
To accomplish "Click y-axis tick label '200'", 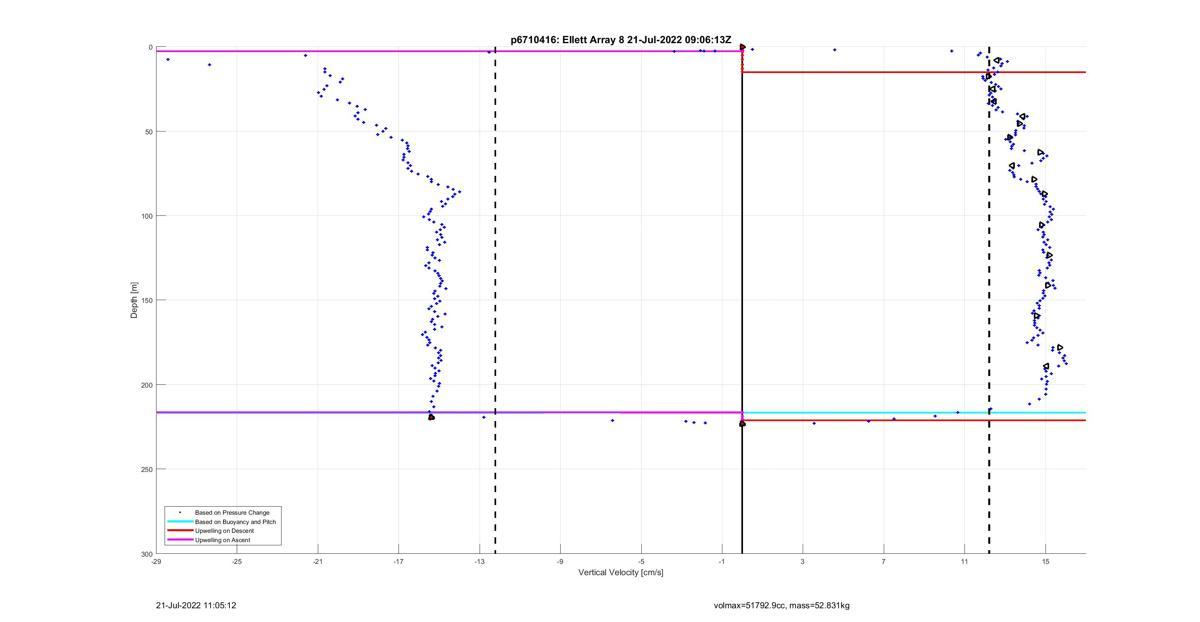I will (x=146, y=385).
